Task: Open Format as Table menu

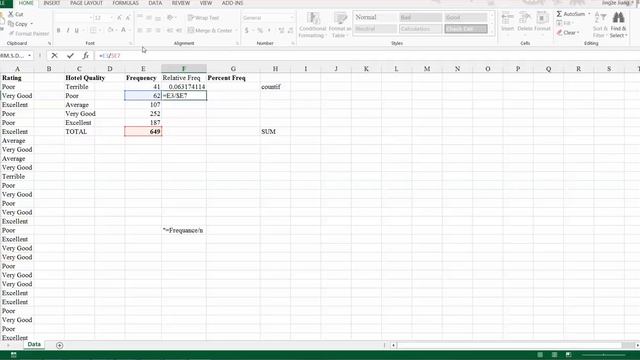Action: [x=340, y=25]
